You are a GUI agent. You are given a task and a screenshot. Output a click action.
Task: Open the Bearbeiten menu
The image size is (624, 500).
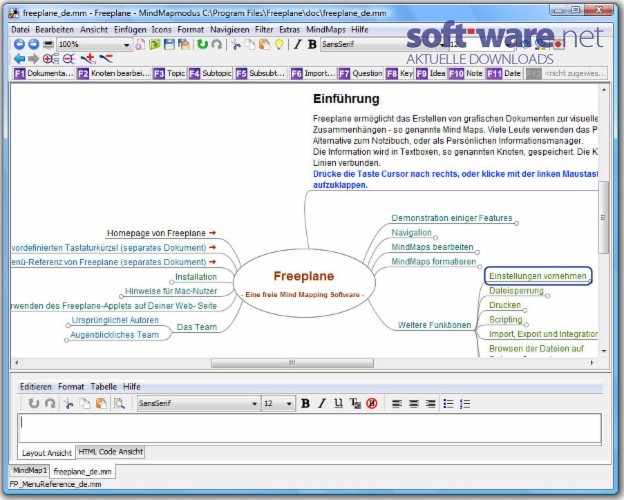coord(55,29)
